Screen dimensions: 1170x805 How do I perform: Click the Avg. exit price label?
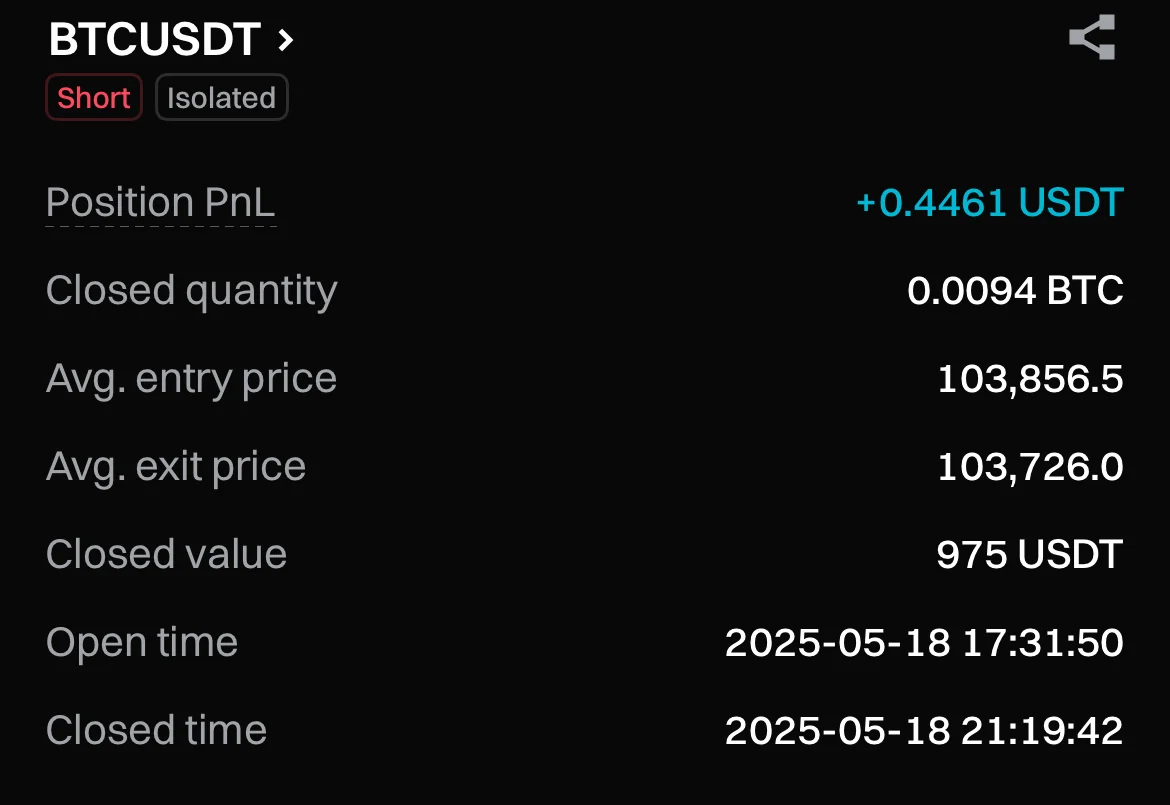176,467
